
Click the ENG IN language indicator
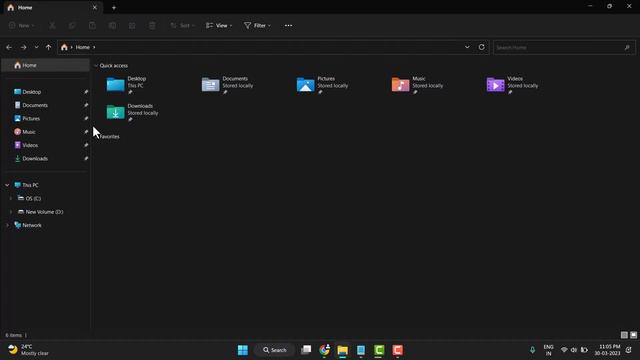[x=549, y=350]
